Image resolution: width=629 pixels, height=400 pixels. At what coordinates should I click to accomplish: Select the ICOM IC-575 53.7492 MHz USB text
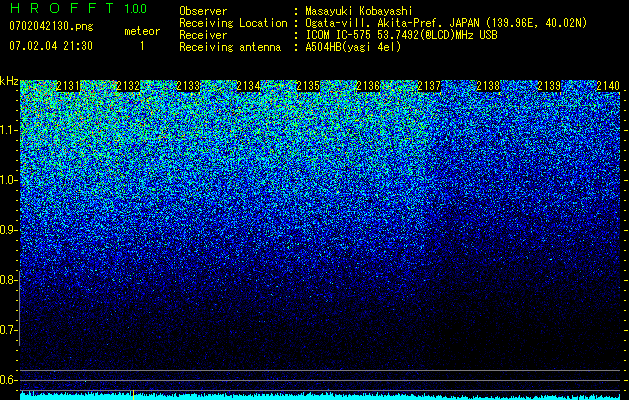click(401, 35)
